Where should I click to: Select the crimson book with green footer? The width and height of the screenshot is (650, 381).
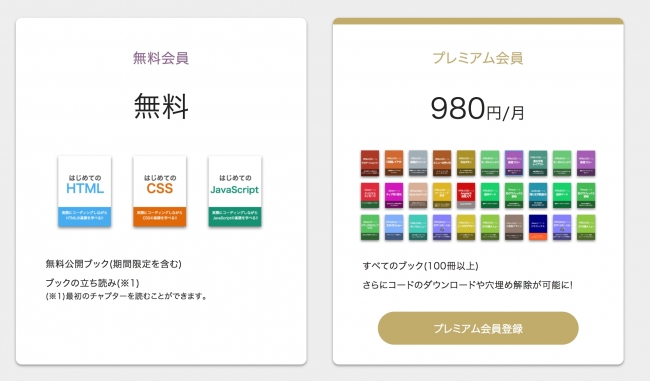point(370,195)
